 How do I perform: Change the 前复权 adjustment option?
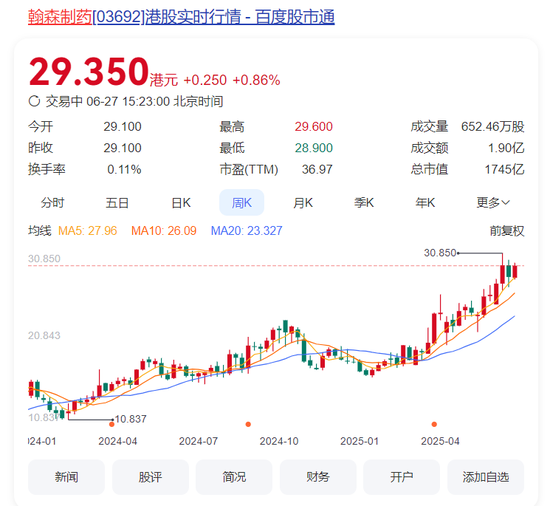tap(507, 231)
